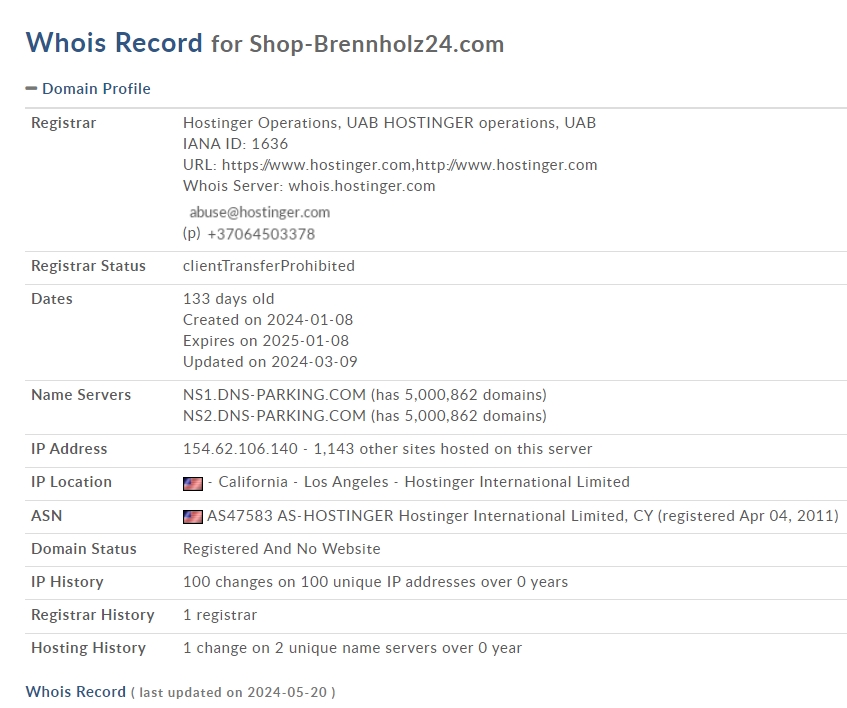The image size is (847, 708).
Task: Select 'Updated on 2024-03-09' date
Action: coord(270,362)
